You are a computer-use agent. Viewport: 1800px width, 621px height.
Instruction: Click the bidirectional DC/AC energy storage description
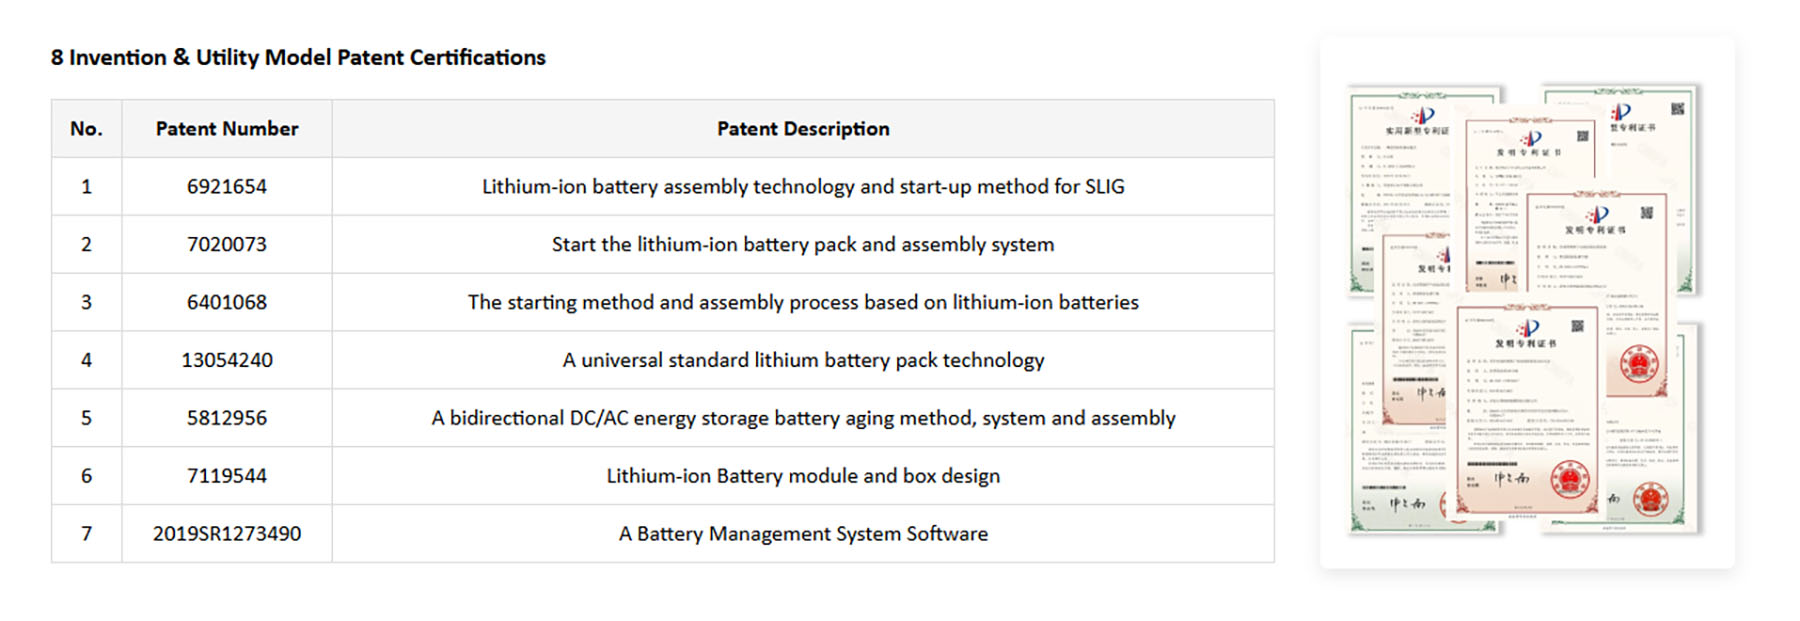pyautogui.click(x=803, y=419)
